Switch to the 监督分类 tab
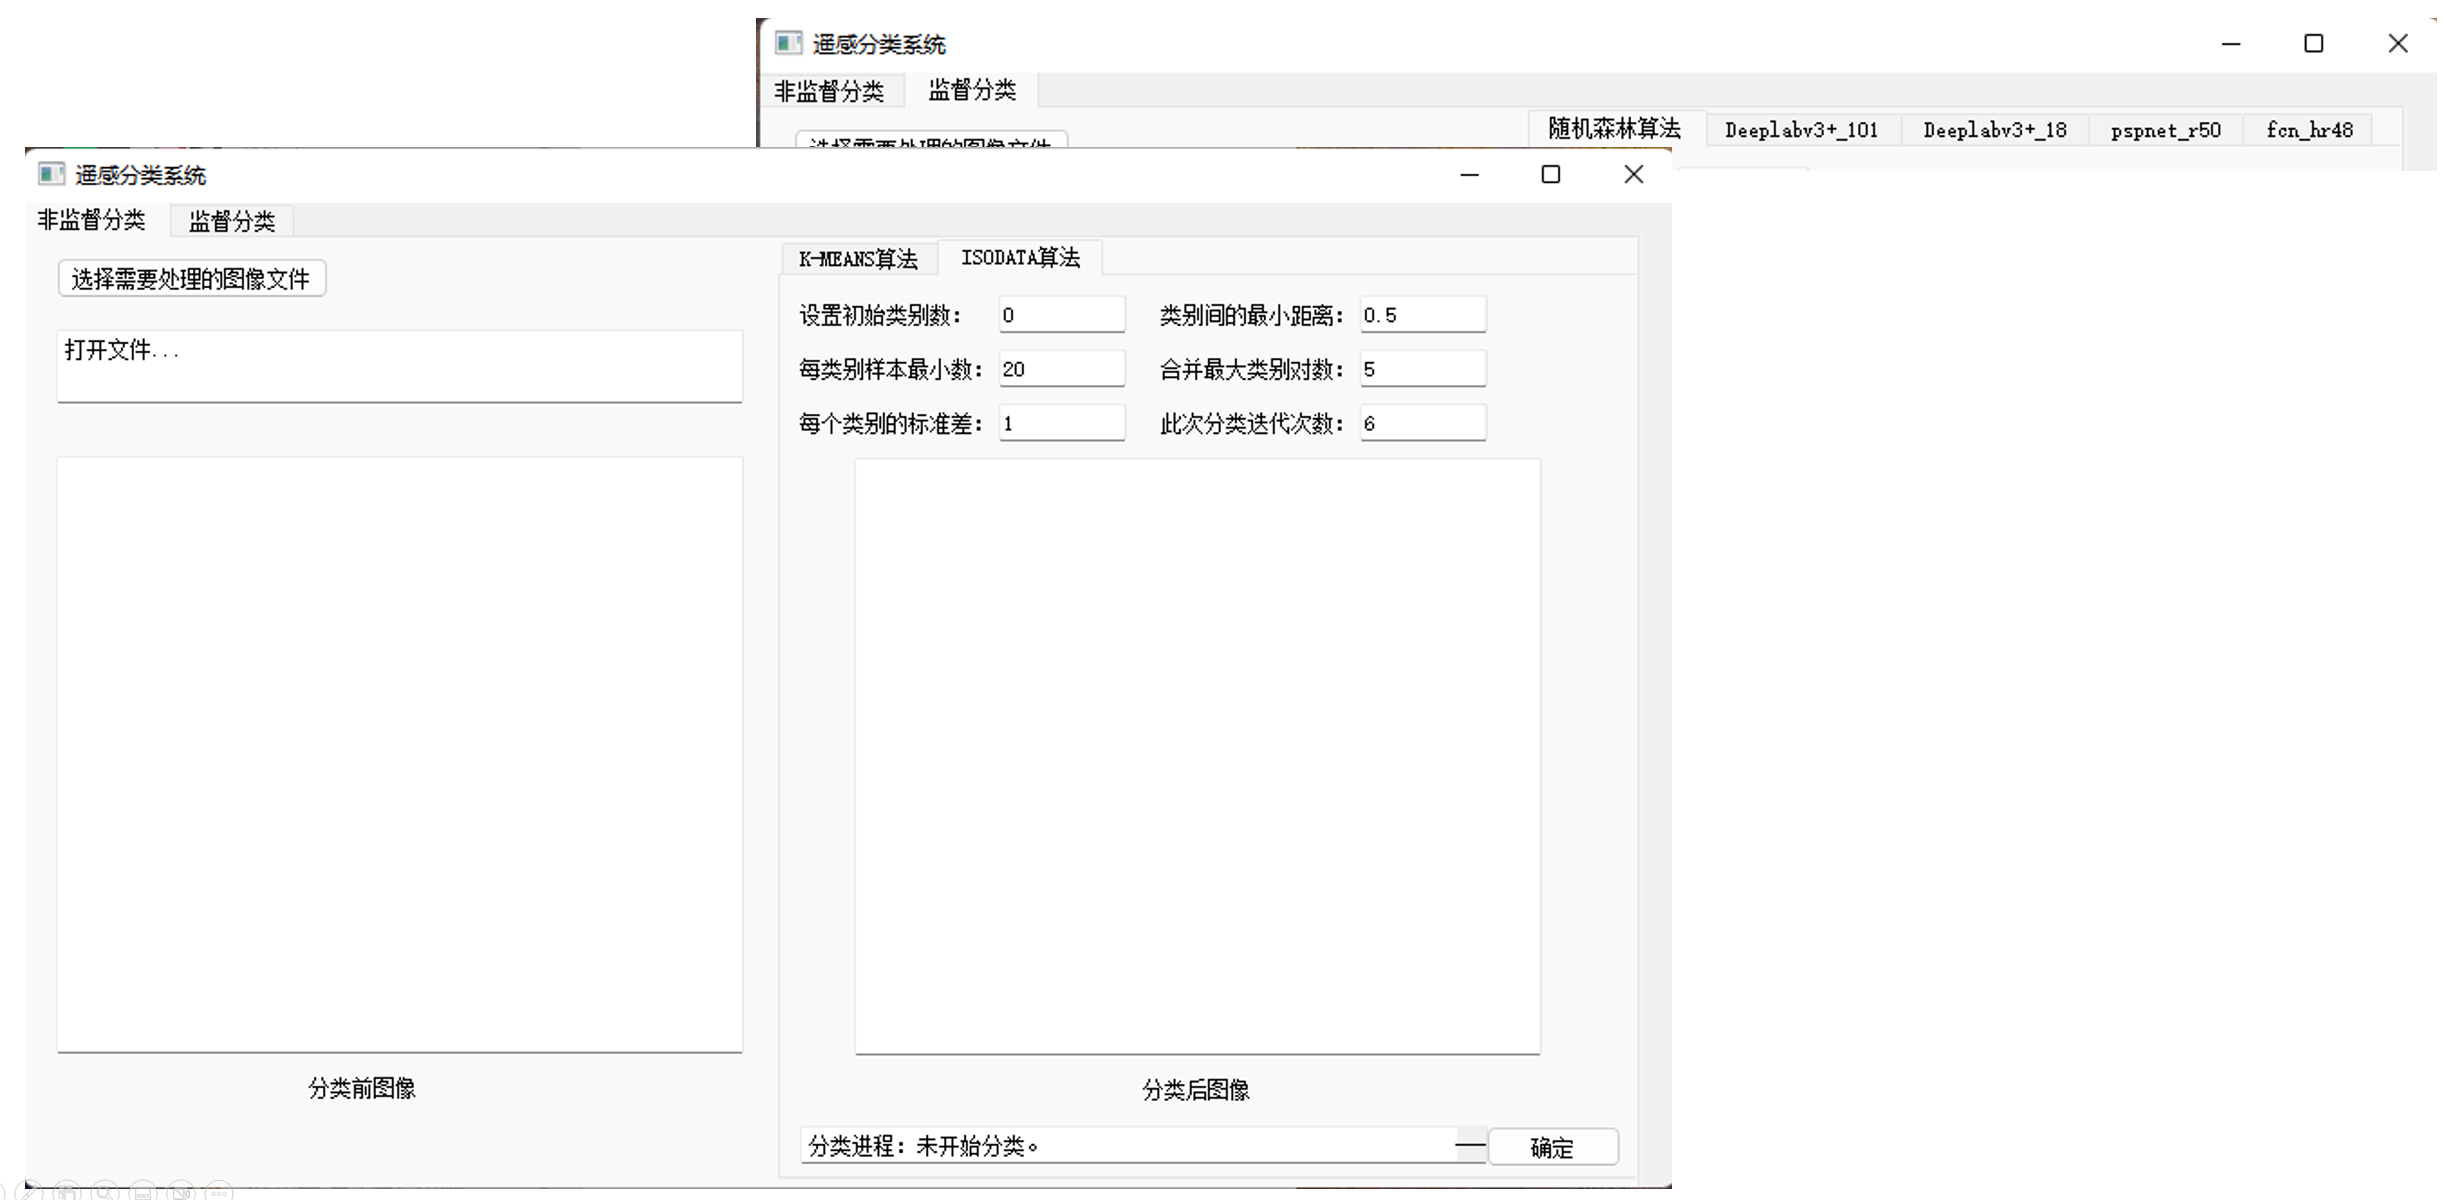The width and height of the screenshot is (2444, 1200). pyautogui.click(x=230, y=221)
